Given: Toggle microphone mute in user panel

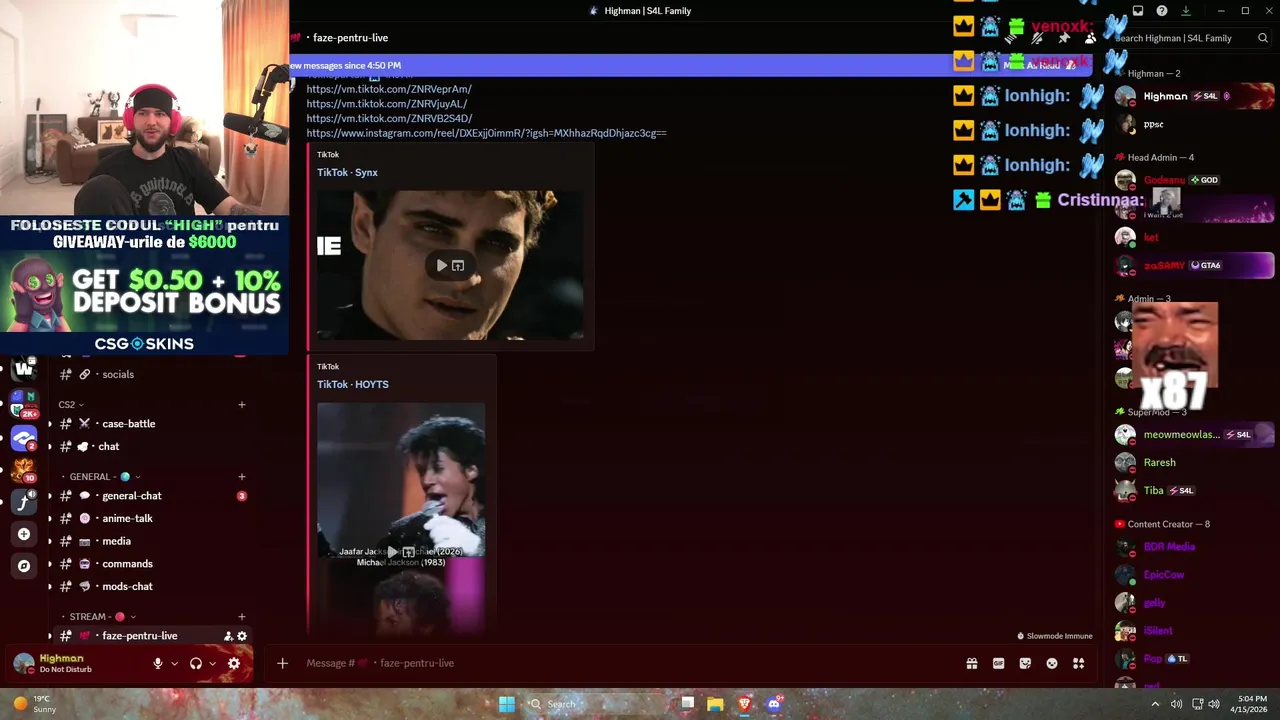Looking at the screenshot, I should (157, 663).
